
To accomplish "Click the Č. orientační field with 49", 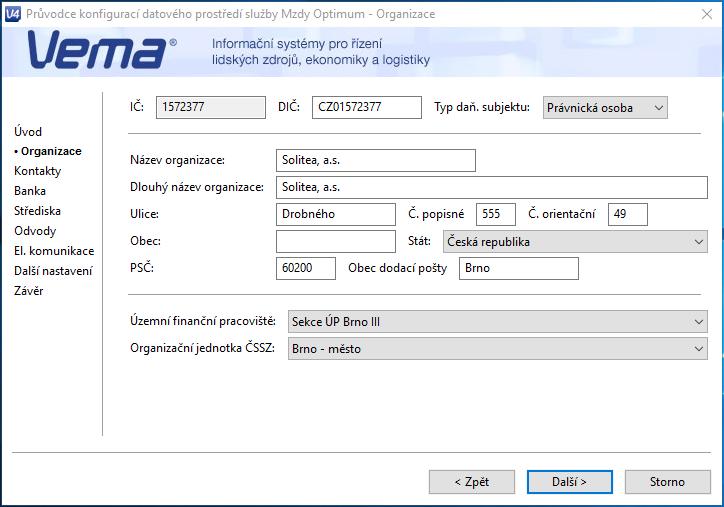I will click(627, 214).
